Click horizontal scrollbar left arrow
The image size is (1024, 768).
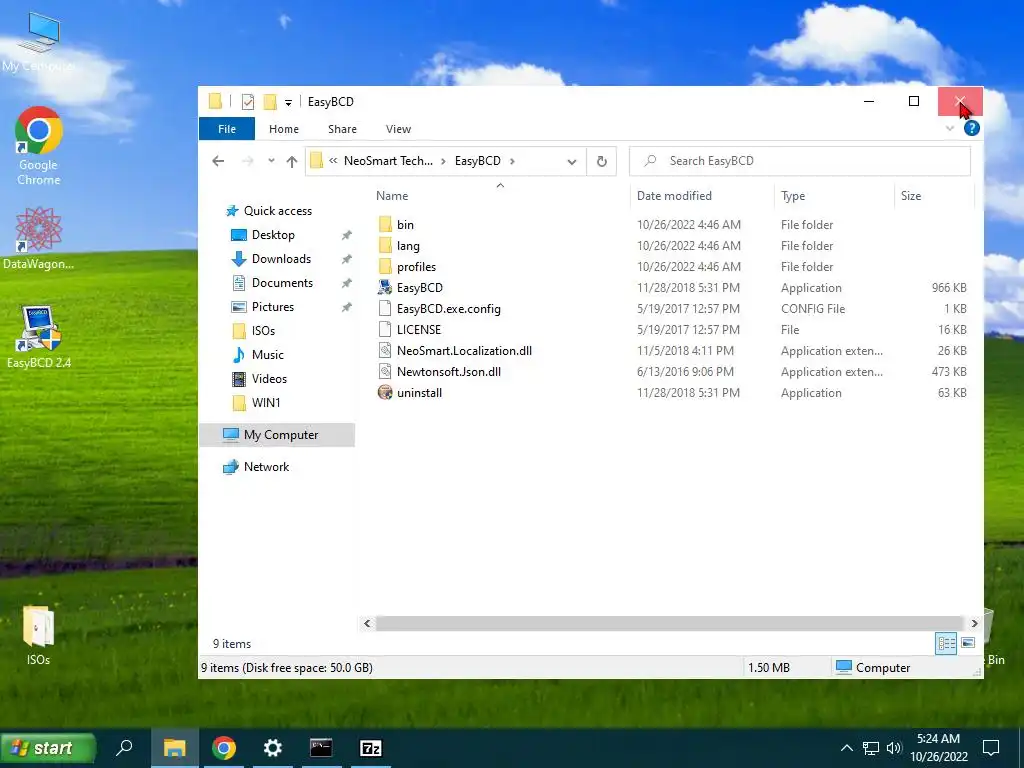367,624
